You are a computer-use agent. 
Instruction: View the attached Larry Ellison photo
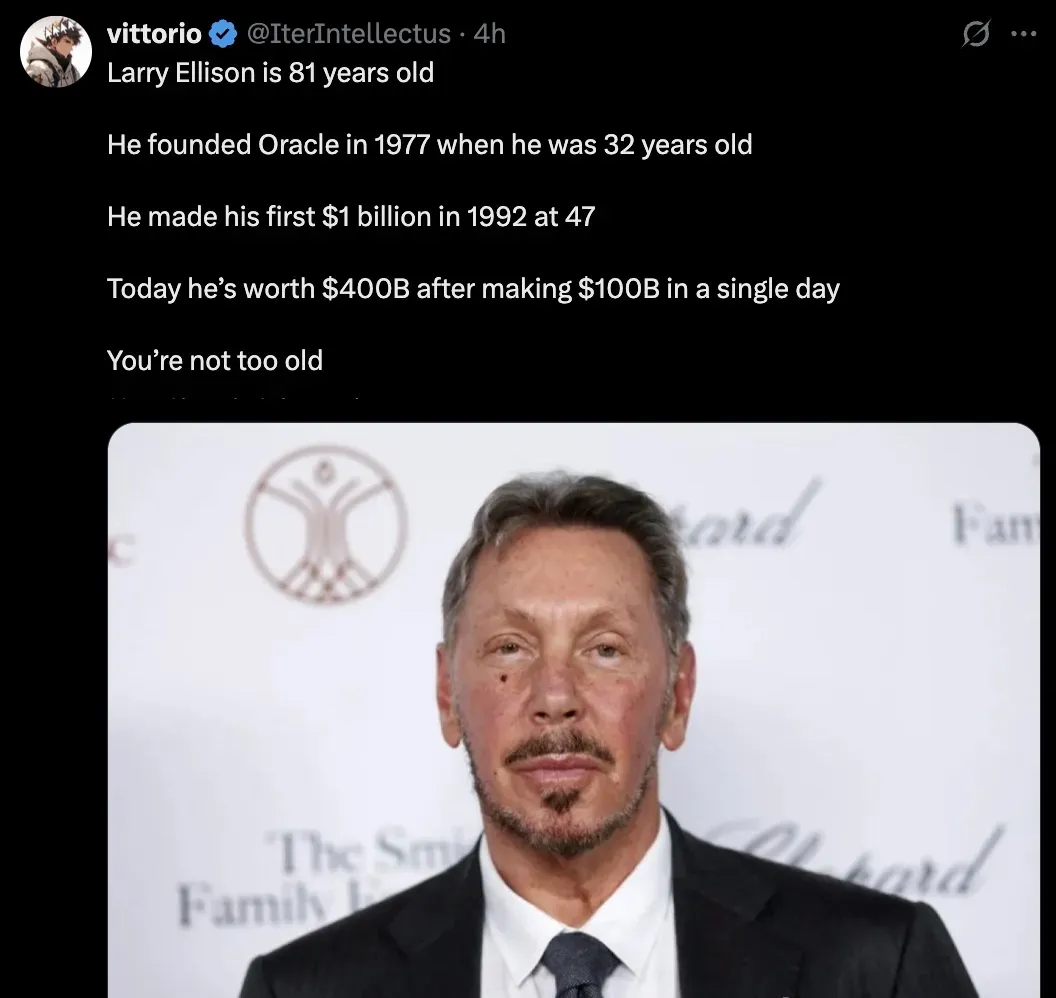point(570,700)
